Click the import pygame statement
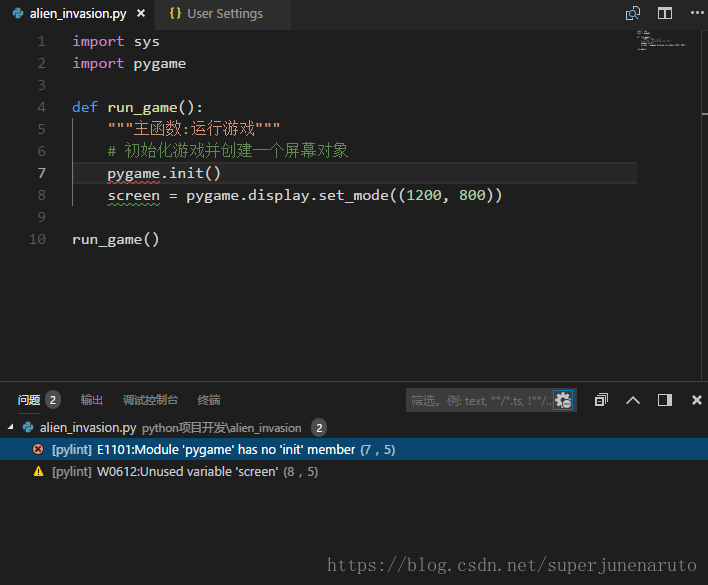This screenshot has height=585, width=708. [129, 64]
